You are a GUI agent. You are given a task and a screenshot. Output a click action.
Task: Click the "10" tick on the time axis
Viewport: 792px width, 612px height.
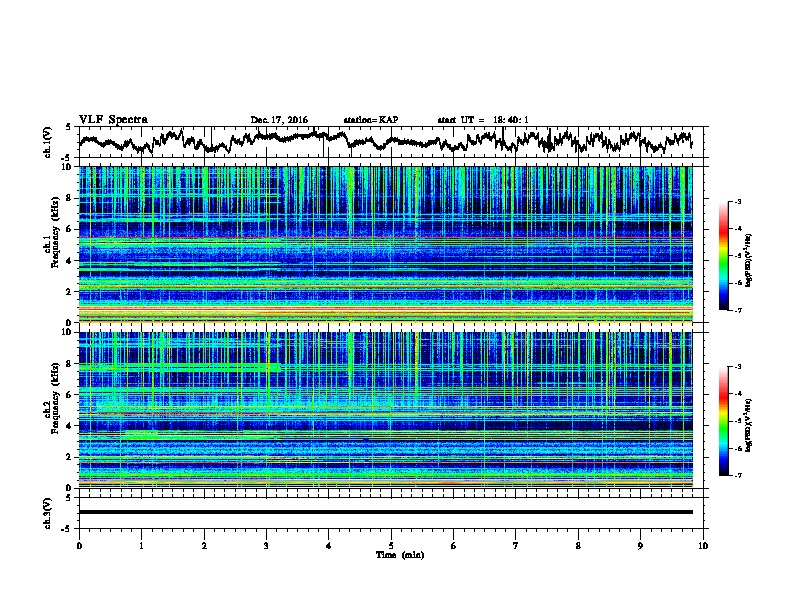[703, 546]
